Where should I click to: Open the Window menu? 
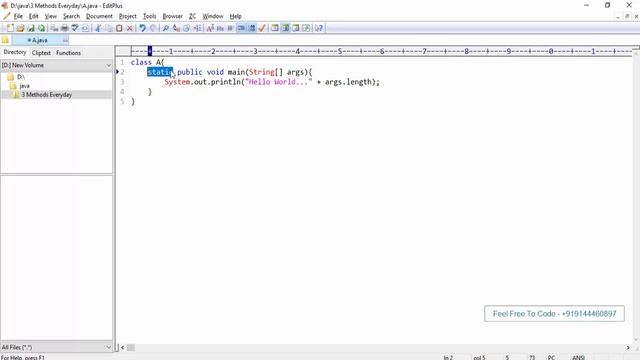pos(213,16)
